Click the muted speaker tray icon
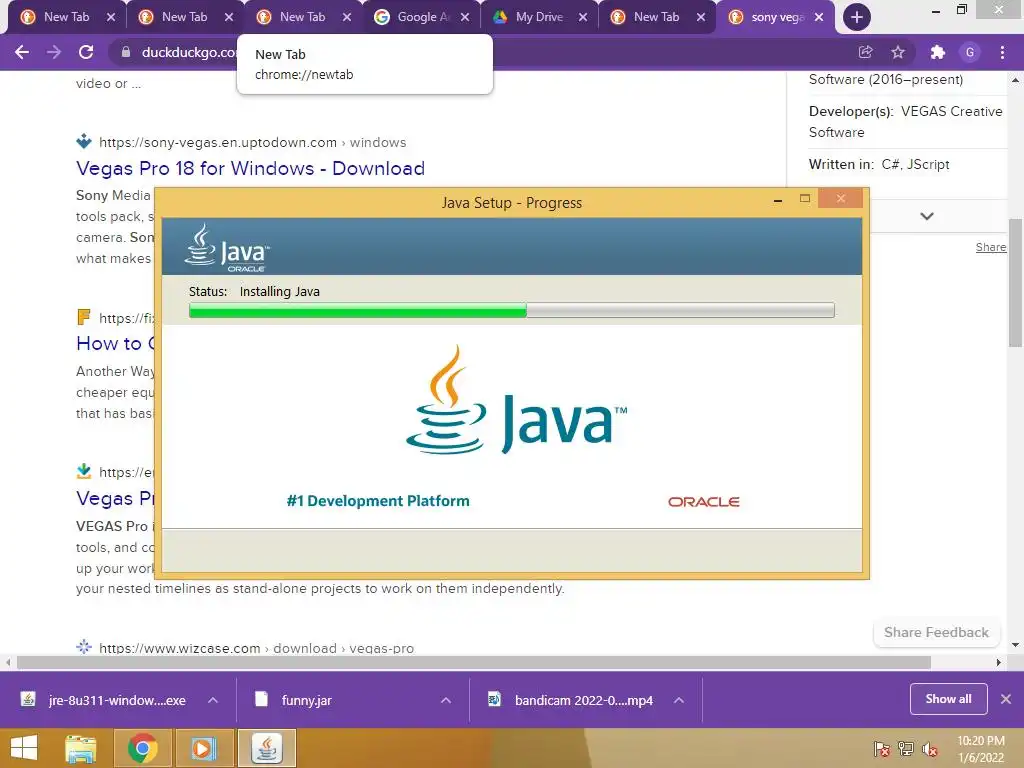The width and height of the screenshot is (1024, 768). coord(930,748)
